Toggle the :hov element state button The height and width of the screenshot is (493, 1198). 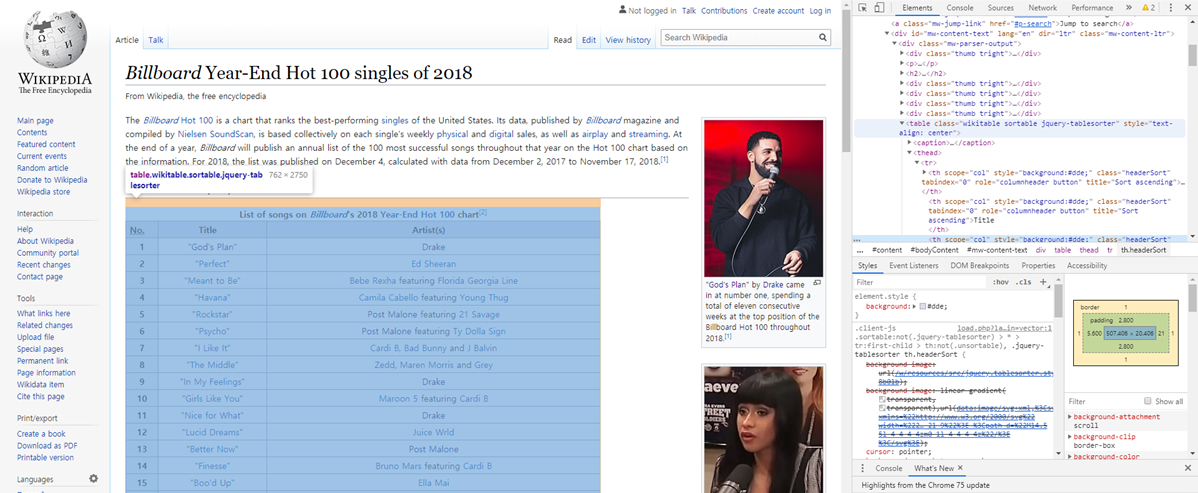coord(999,282)
